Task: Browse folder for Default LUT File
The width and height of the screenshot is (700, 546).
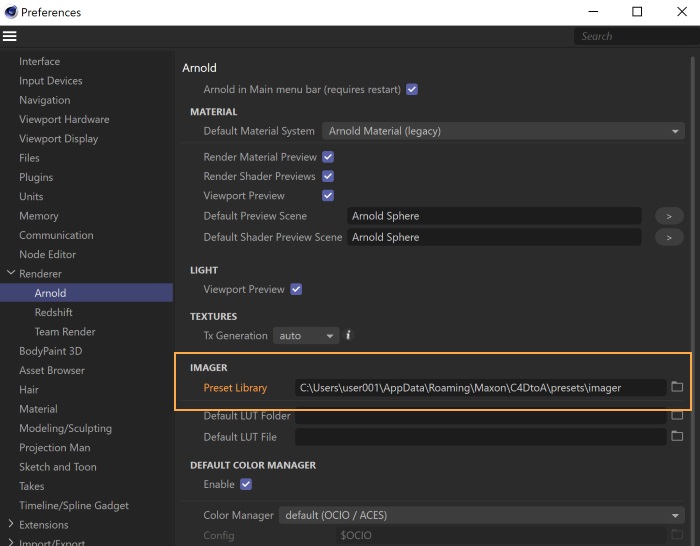Action: (x=677, y=436)
